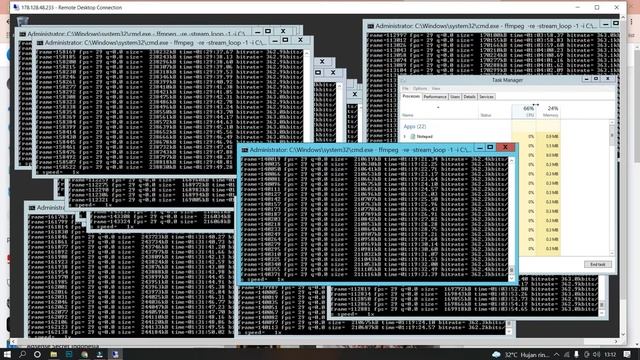Viewport: 640px width, 360px height.
Task: Maximize the Task Manager window
Action: (x=596, y=79)
